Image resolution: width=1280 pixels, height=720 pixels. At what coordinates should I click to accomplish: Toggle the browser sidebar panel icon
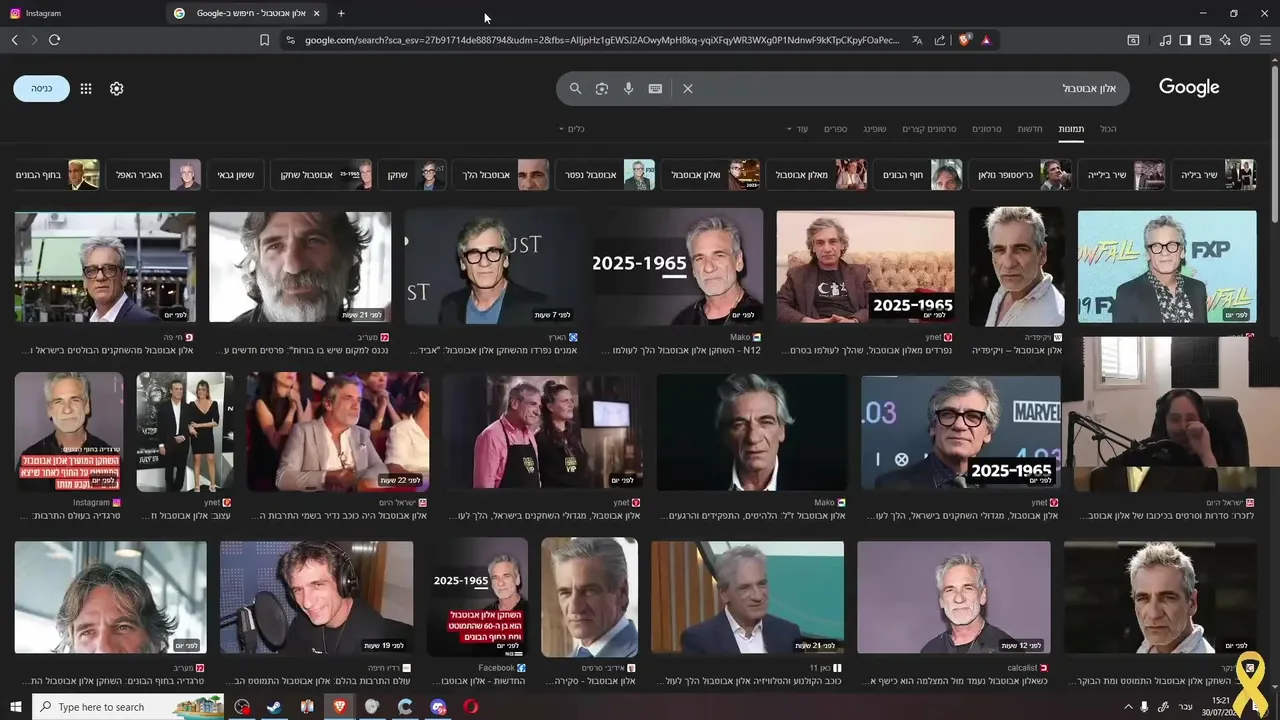pos(1185,40)
